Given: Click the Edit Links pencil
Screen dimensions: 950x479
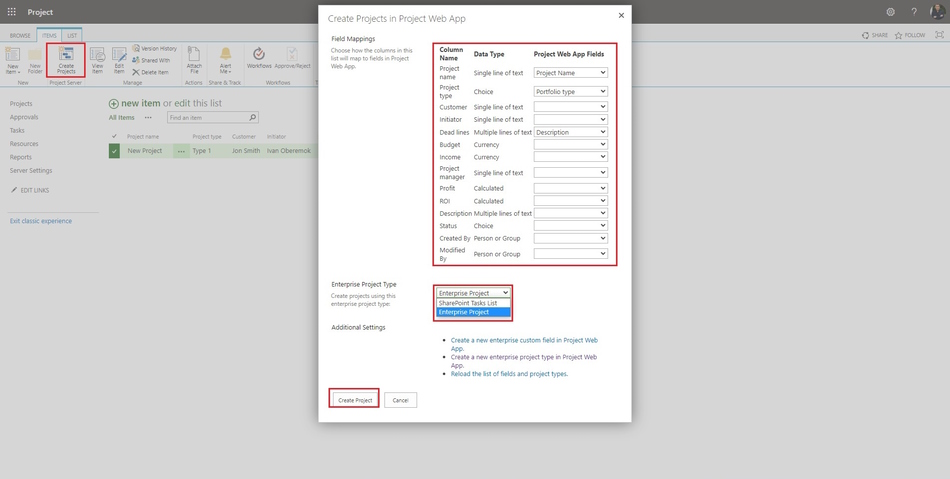Looking at the screenshot, I should [15, 190].
